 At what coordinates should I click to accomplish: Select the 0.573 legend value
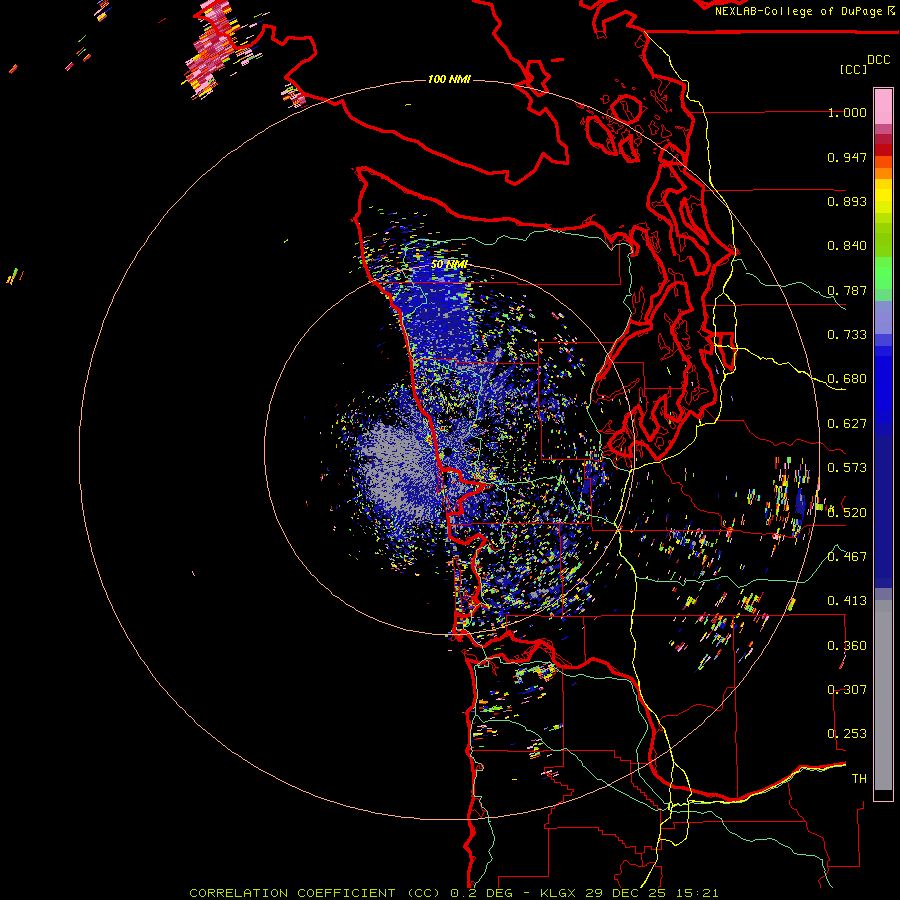[x=847, y=468]
